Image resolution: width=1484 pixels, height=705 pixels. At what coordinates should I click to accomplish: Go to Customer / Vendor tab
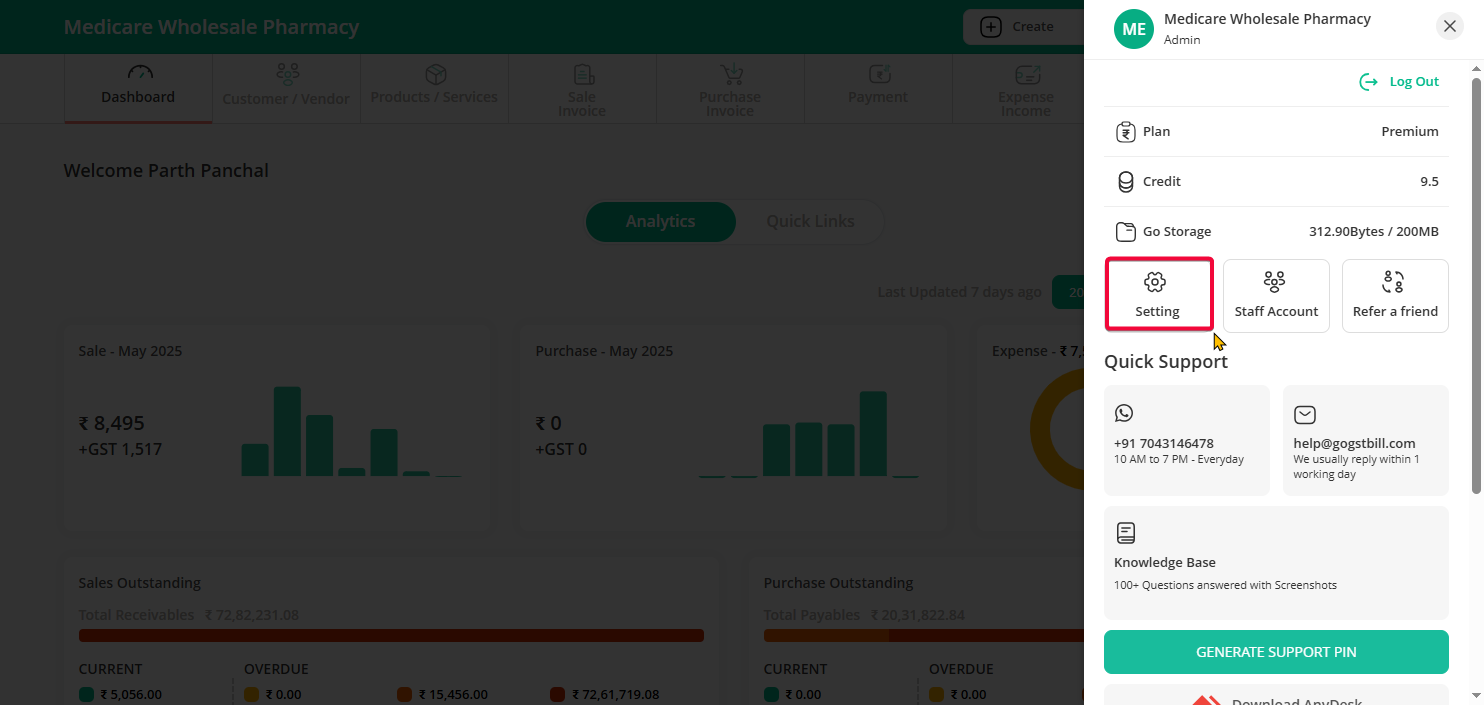pos(286,88)
